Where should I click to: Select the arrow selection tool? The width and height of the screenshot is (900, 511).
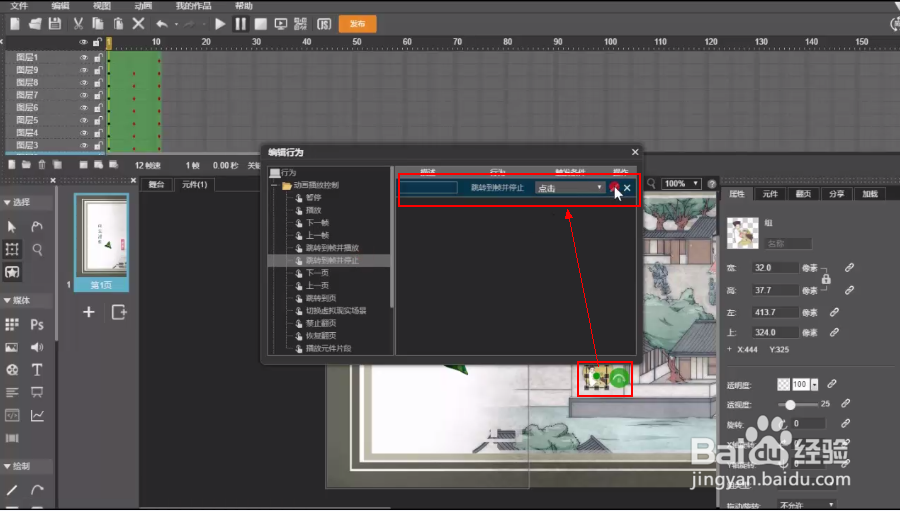point(11,226)
